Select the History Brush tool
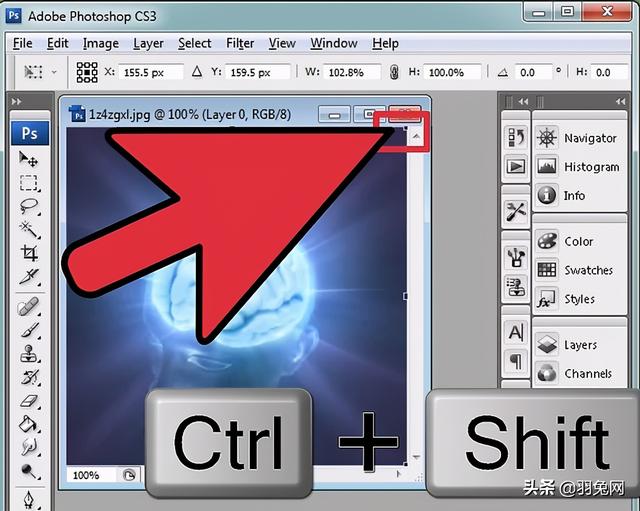Screen dimensions: 640x511 [x=29, y=378]
